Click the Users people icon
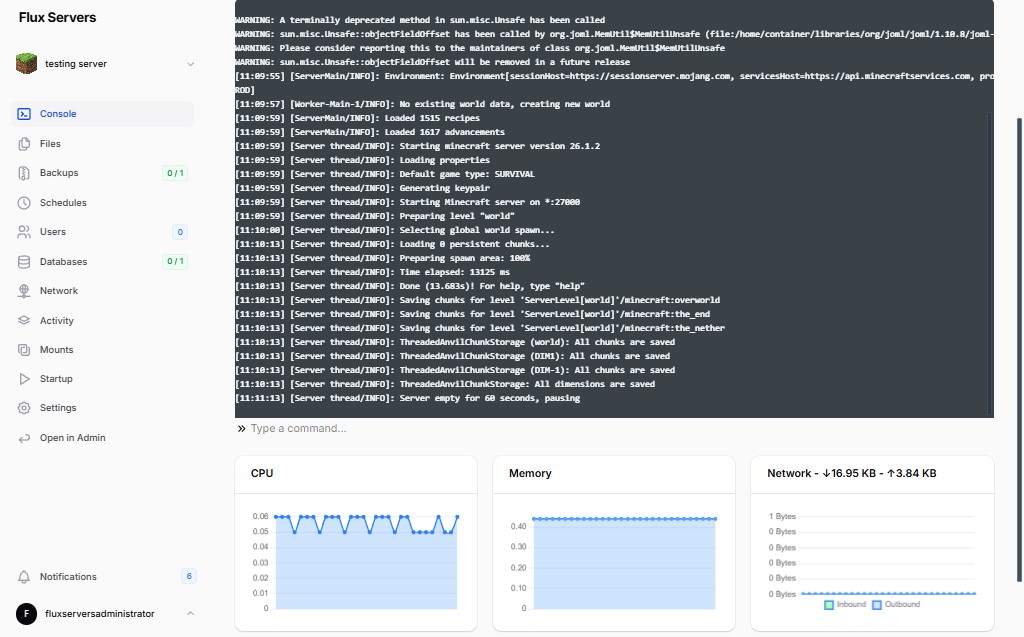 24,232
